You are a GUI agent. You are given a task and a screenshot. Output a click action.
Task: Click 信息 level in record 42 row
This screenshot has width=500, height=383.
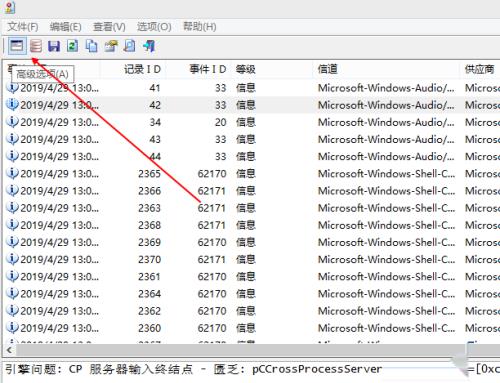coord(246,105)
